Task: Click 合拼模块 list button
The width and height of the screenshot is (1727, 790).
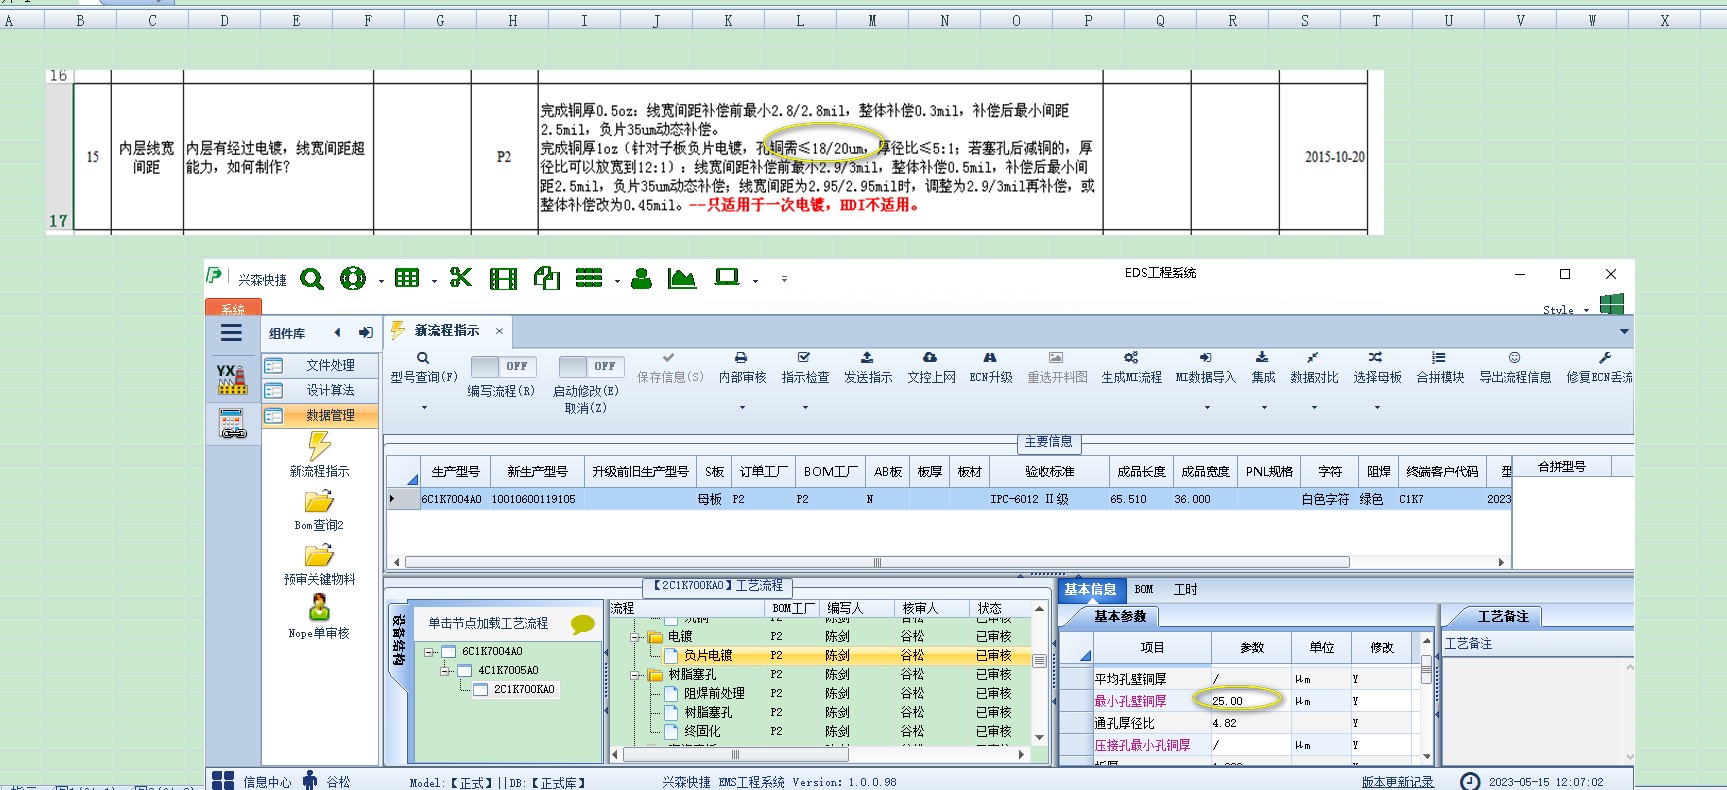Action: click(x=1439, y=367)
